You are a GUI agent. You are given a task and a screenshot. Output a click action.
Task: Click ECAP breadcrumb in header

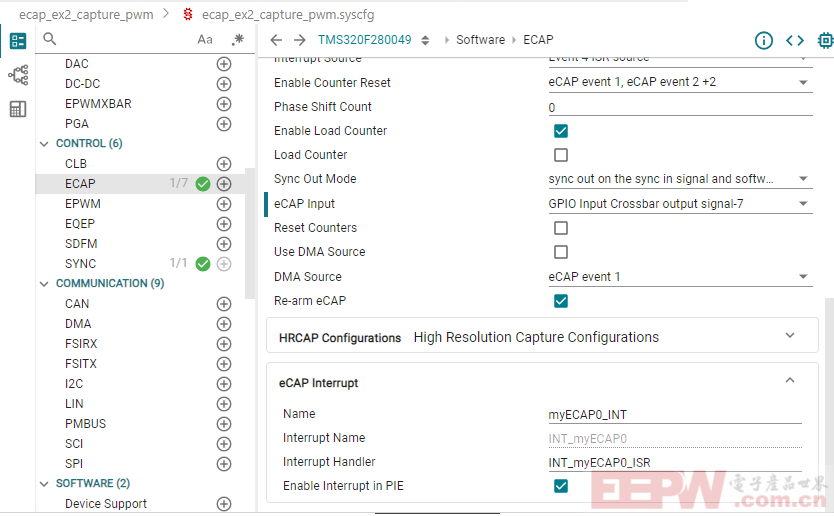(x=538, y=40)
